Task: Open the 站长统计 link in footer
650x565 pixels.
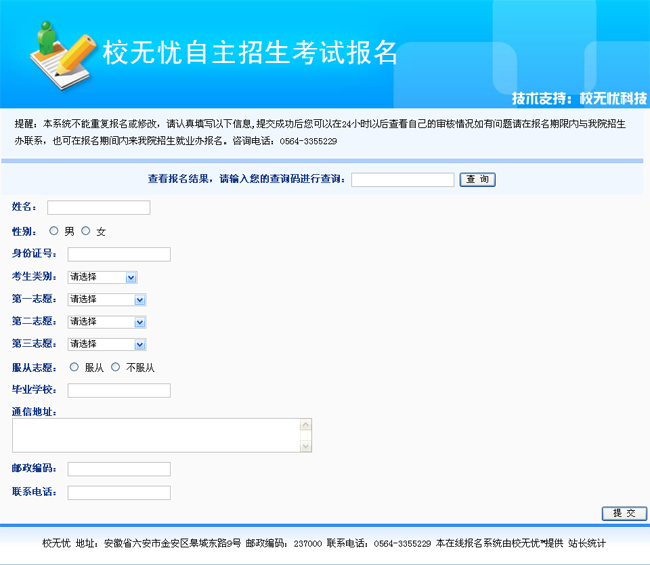Action: [x=587, y=543]
